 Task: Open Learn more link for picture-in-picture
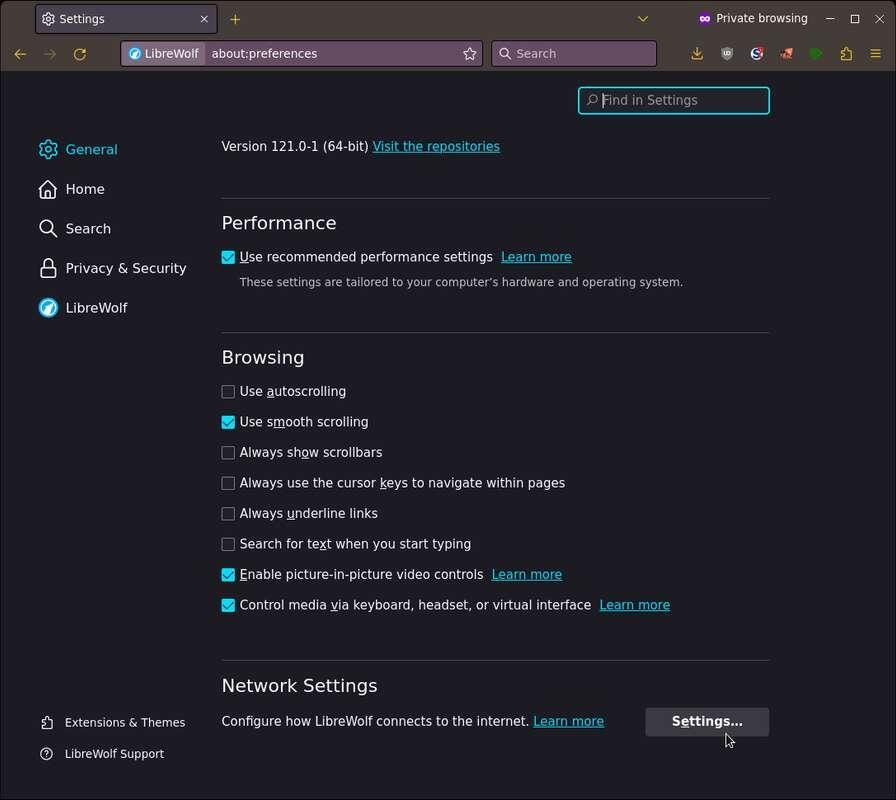pos(526,575)
